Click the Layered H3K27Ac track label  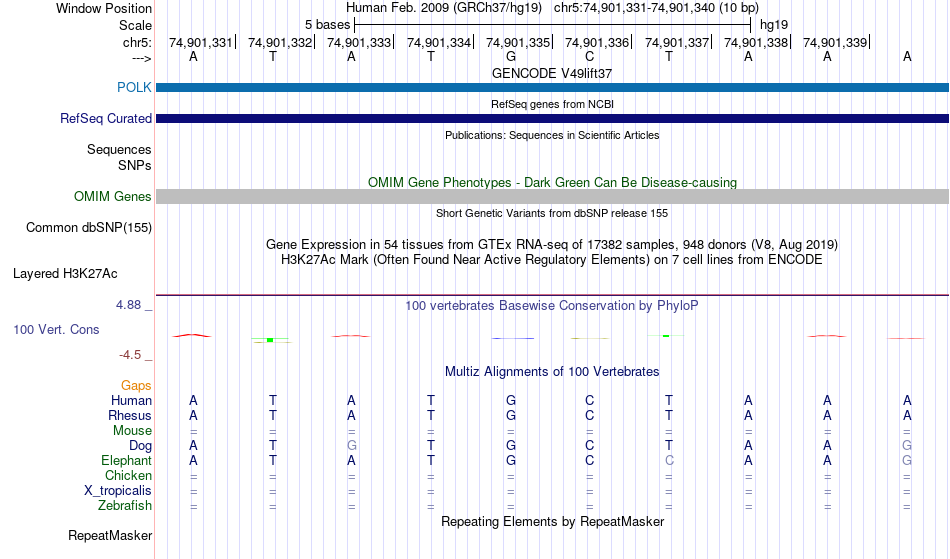65,274
